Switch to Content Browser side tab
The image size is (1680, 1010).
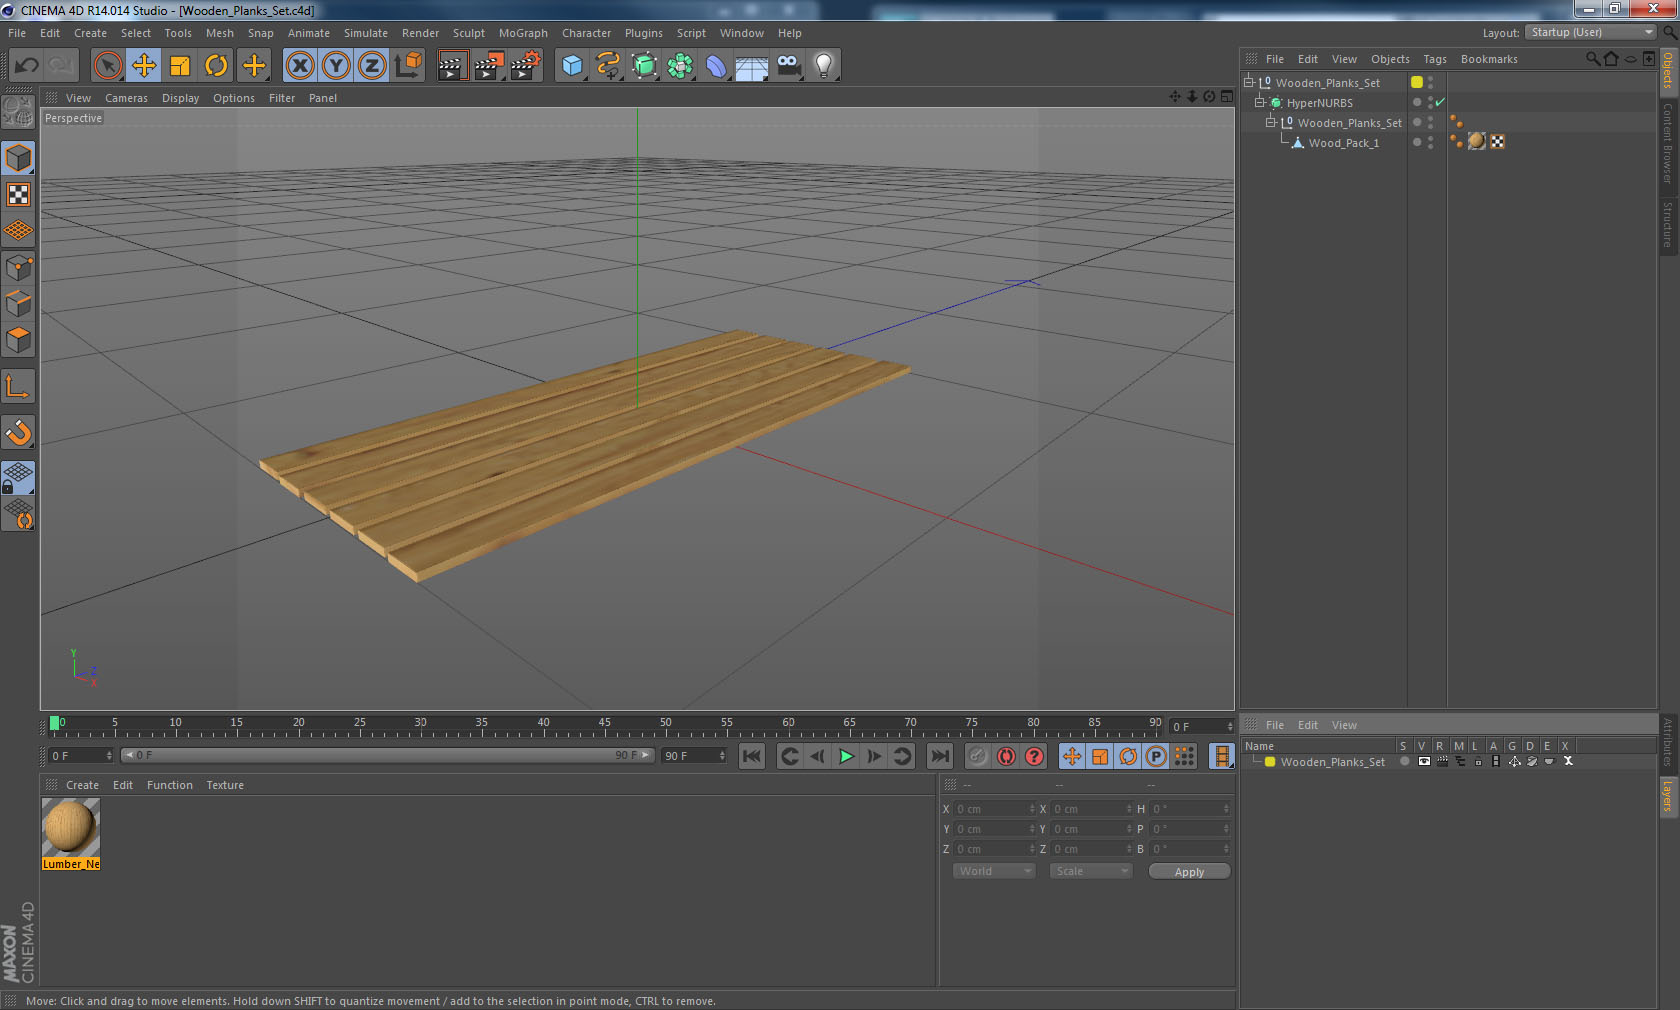coord(1668,143)
